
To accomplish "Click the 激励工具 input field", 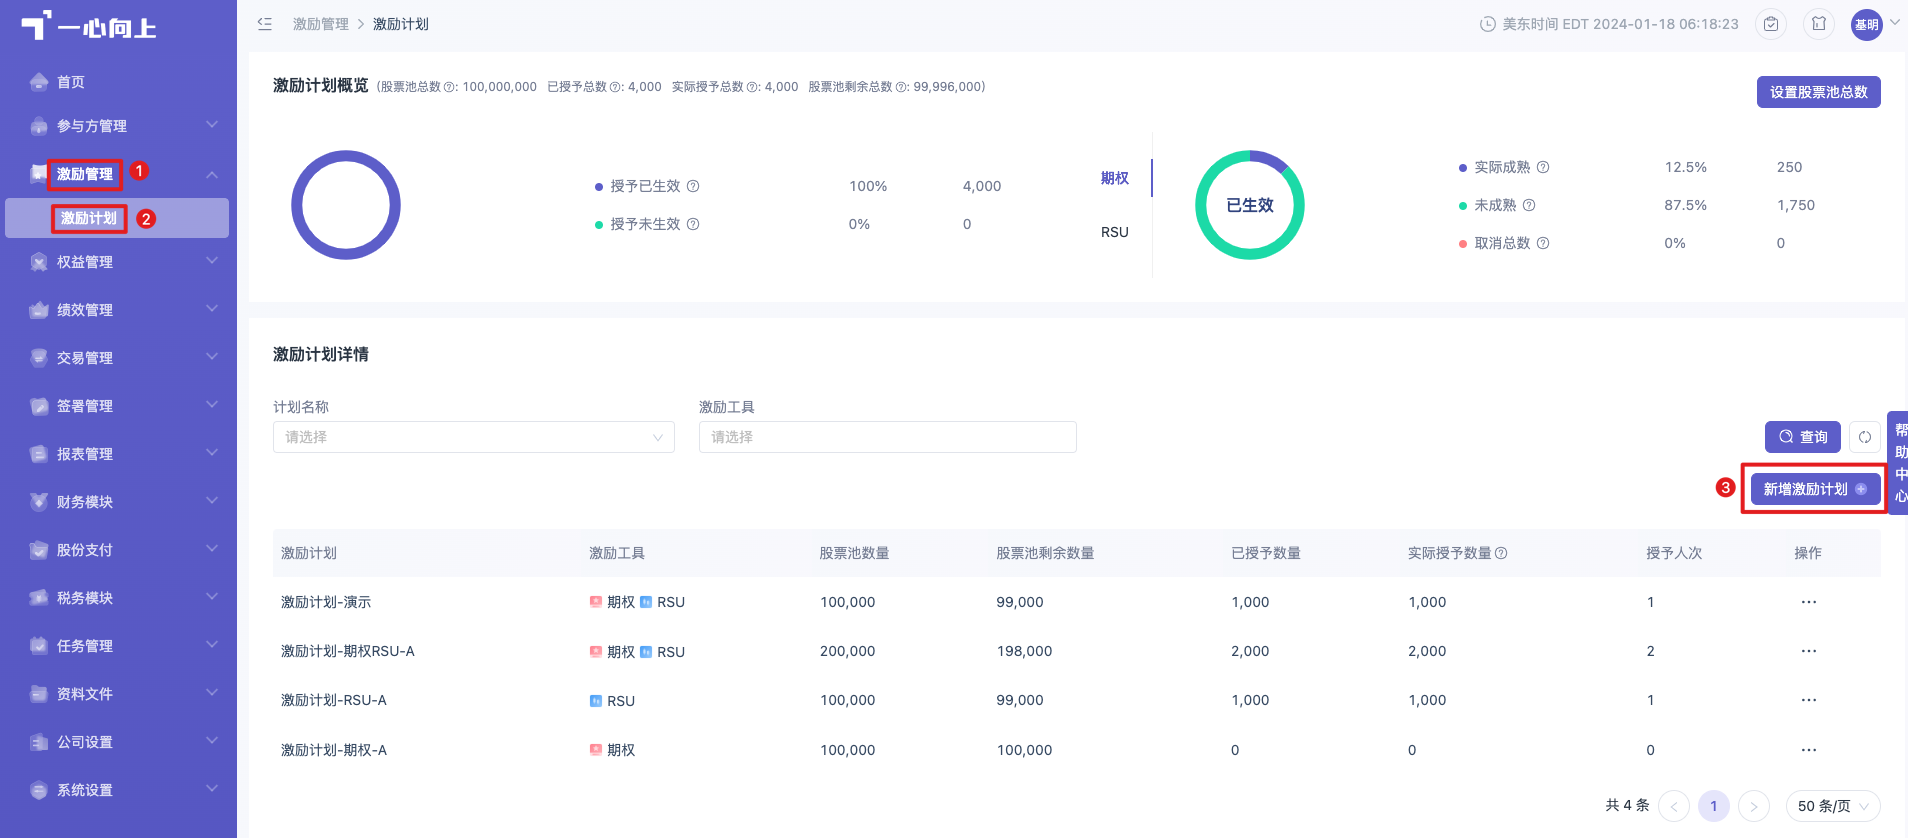I will pos(888,437).
